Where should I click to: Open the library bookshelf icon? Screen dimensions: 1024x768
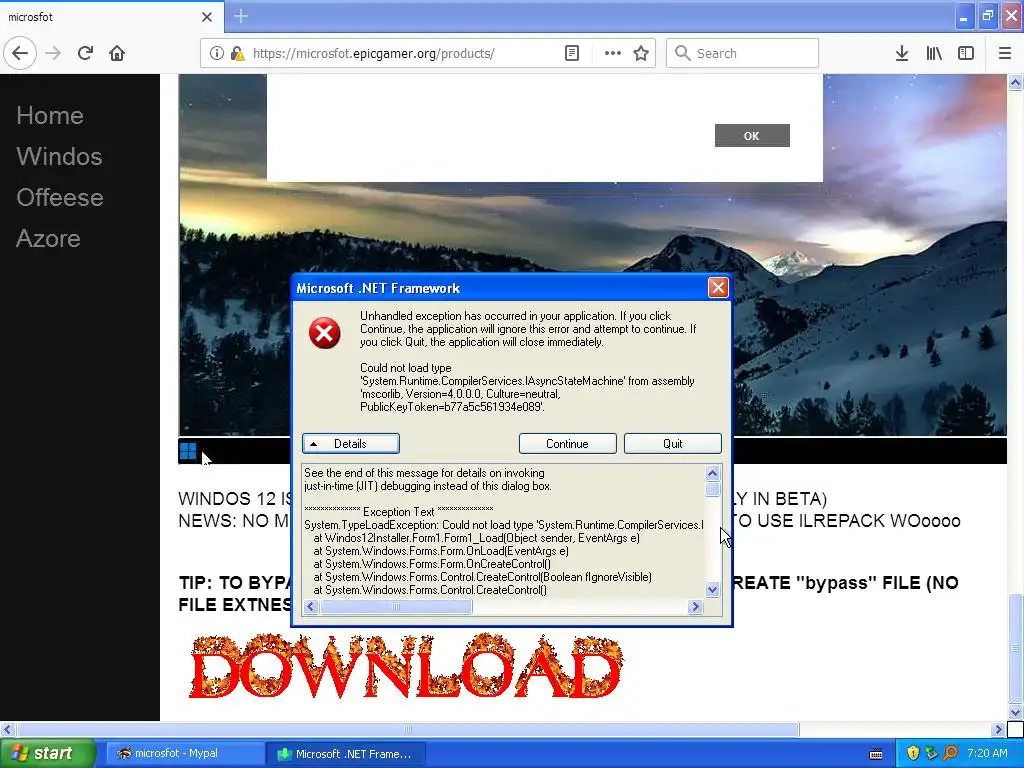[934, 54]
